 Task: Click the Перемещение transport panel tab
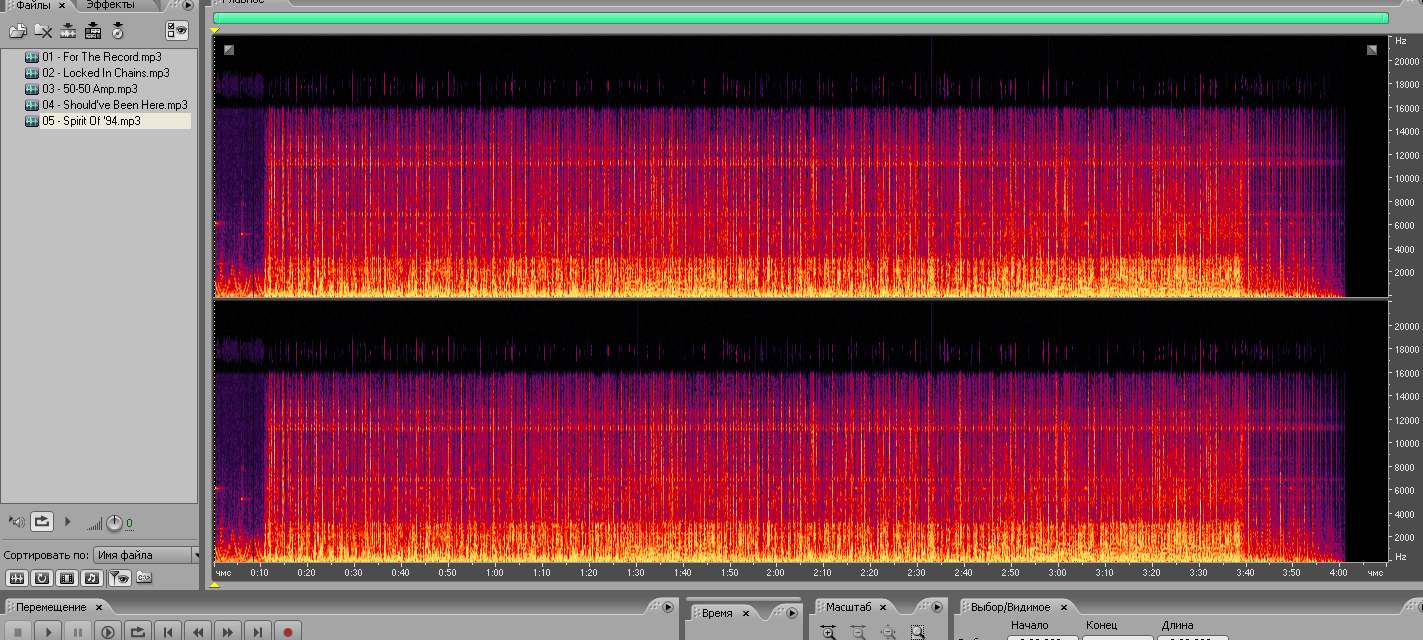[51, 607]
